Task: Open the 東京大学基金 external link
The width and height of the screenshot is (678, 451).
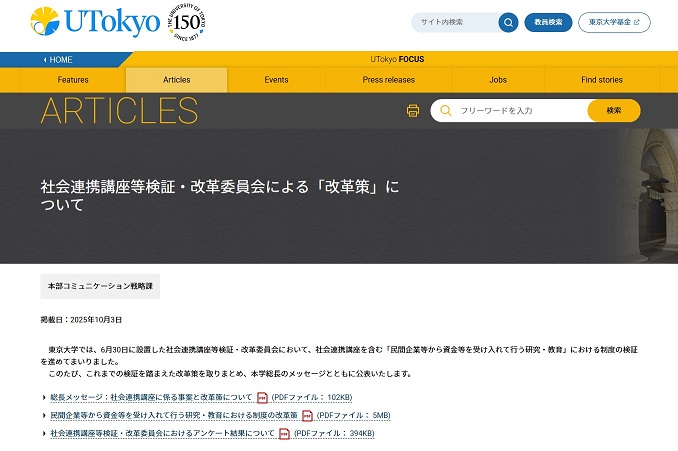Action: [x=614, y=22]
